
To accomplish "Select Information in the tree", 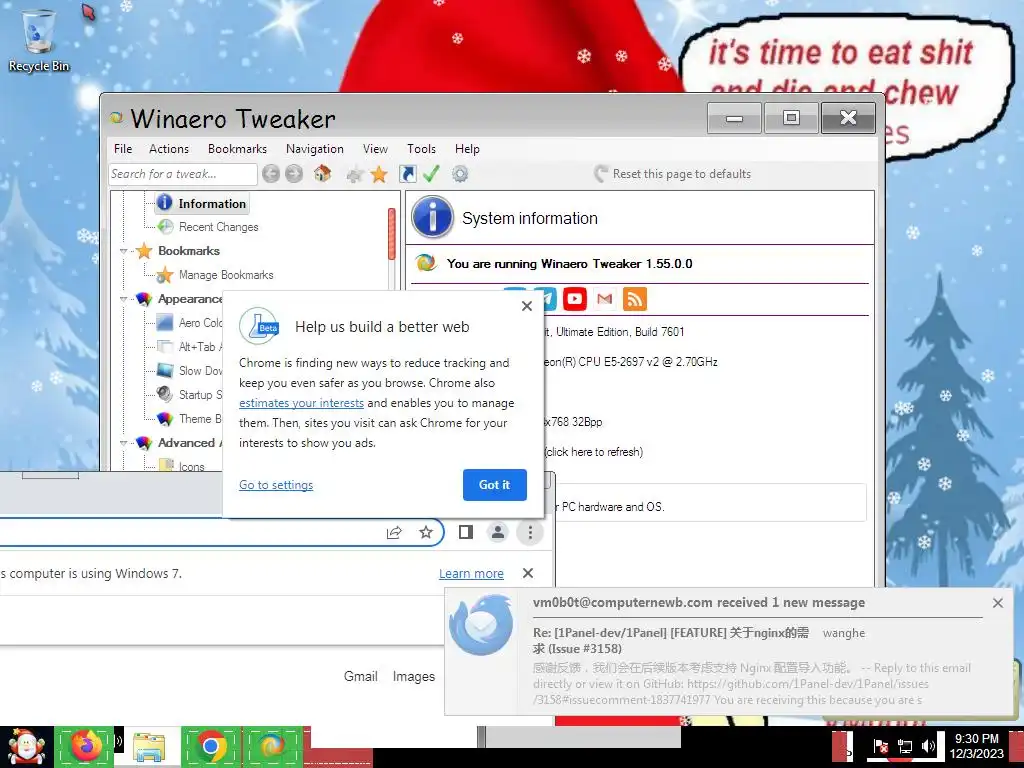I will (x=202, y=203).
